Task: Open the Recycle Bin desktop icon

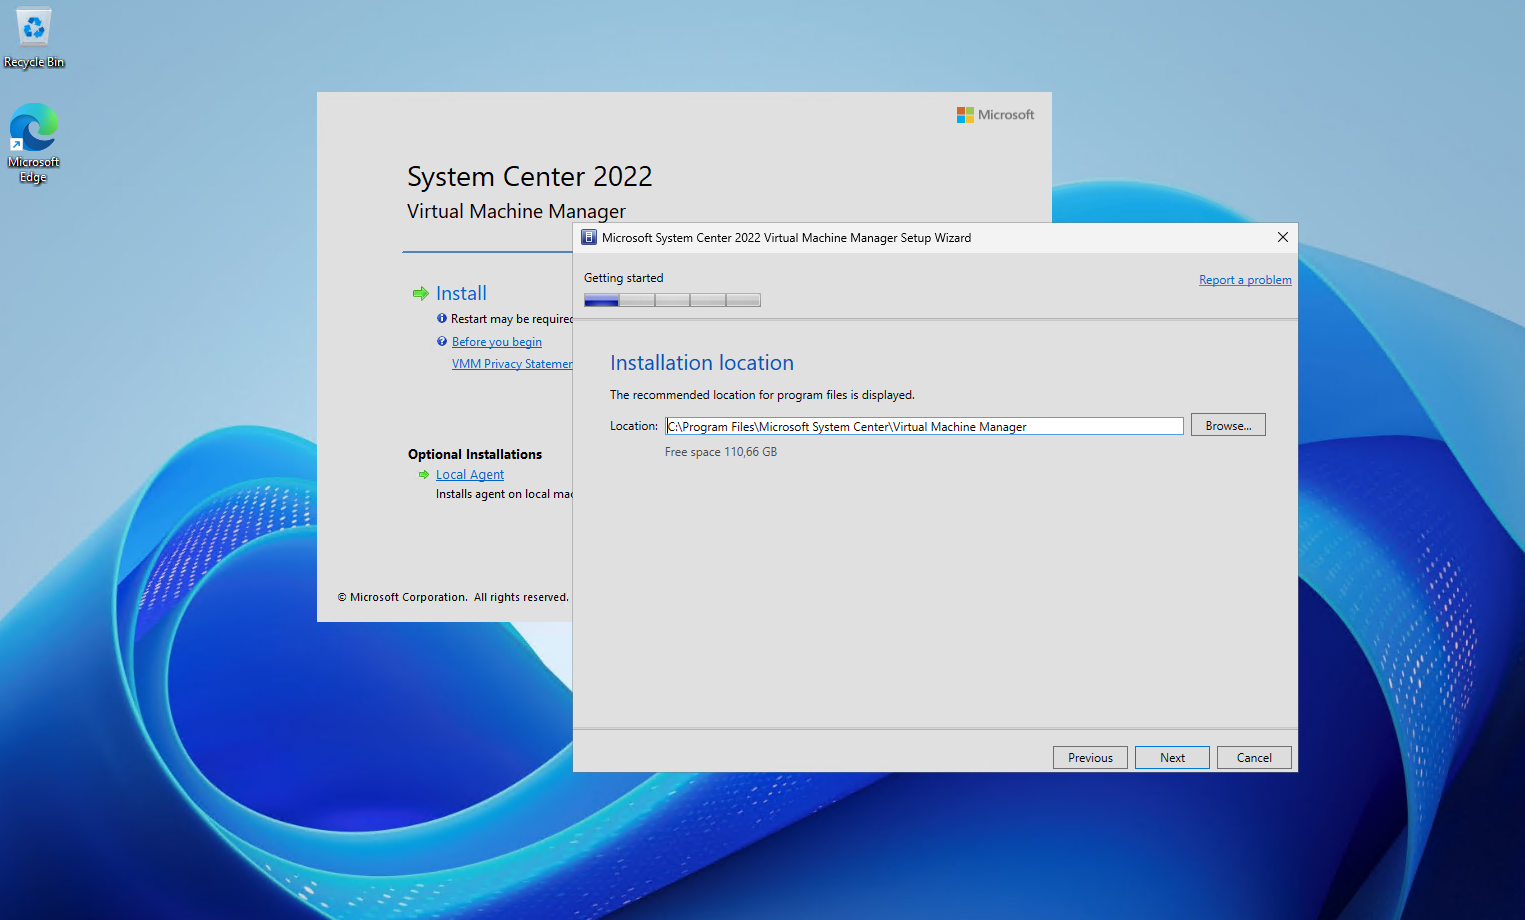Action: pyautogui.click(x=34, y=38)
